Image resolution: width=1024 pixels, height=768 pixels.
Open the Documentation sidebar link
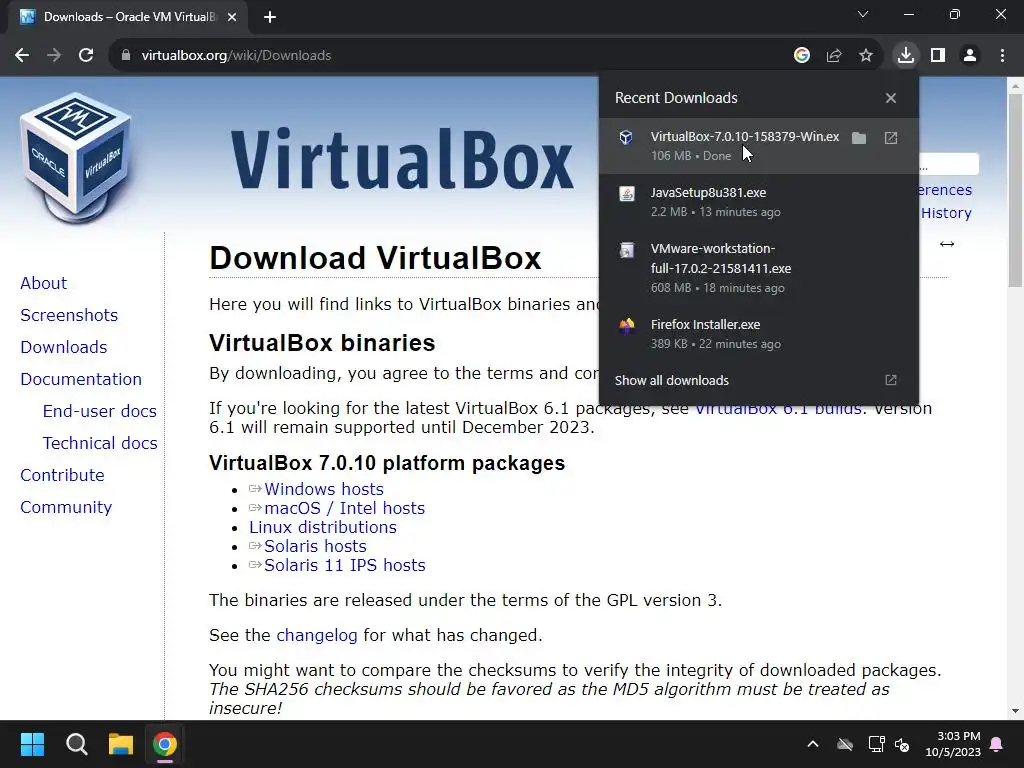tap(81, 379)
